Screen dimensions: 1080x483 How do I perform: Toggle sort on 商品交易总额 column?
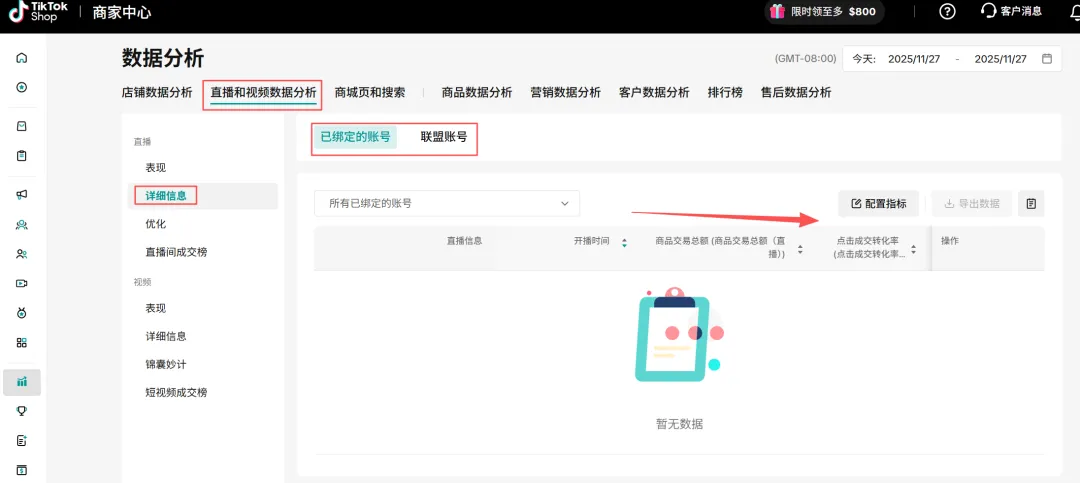click(x=799, y=248)
